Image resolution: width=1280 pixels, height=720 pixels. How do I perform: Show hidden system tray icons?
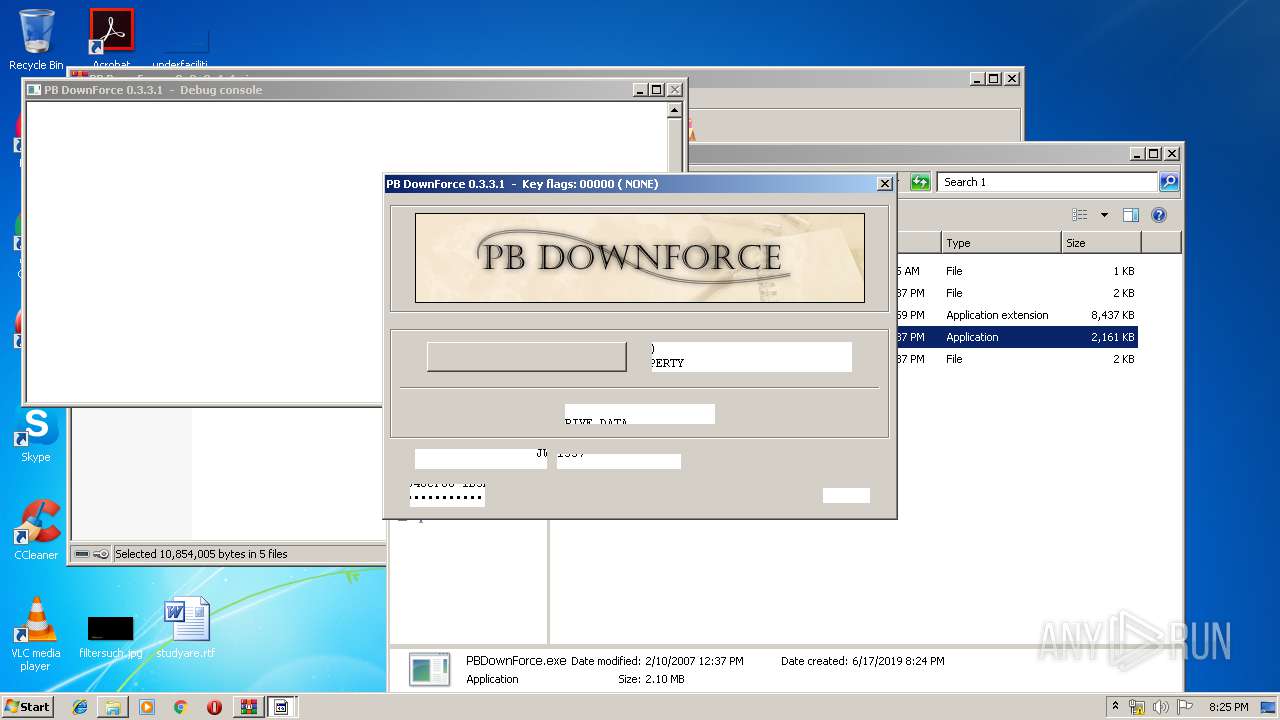point(1116,706)
